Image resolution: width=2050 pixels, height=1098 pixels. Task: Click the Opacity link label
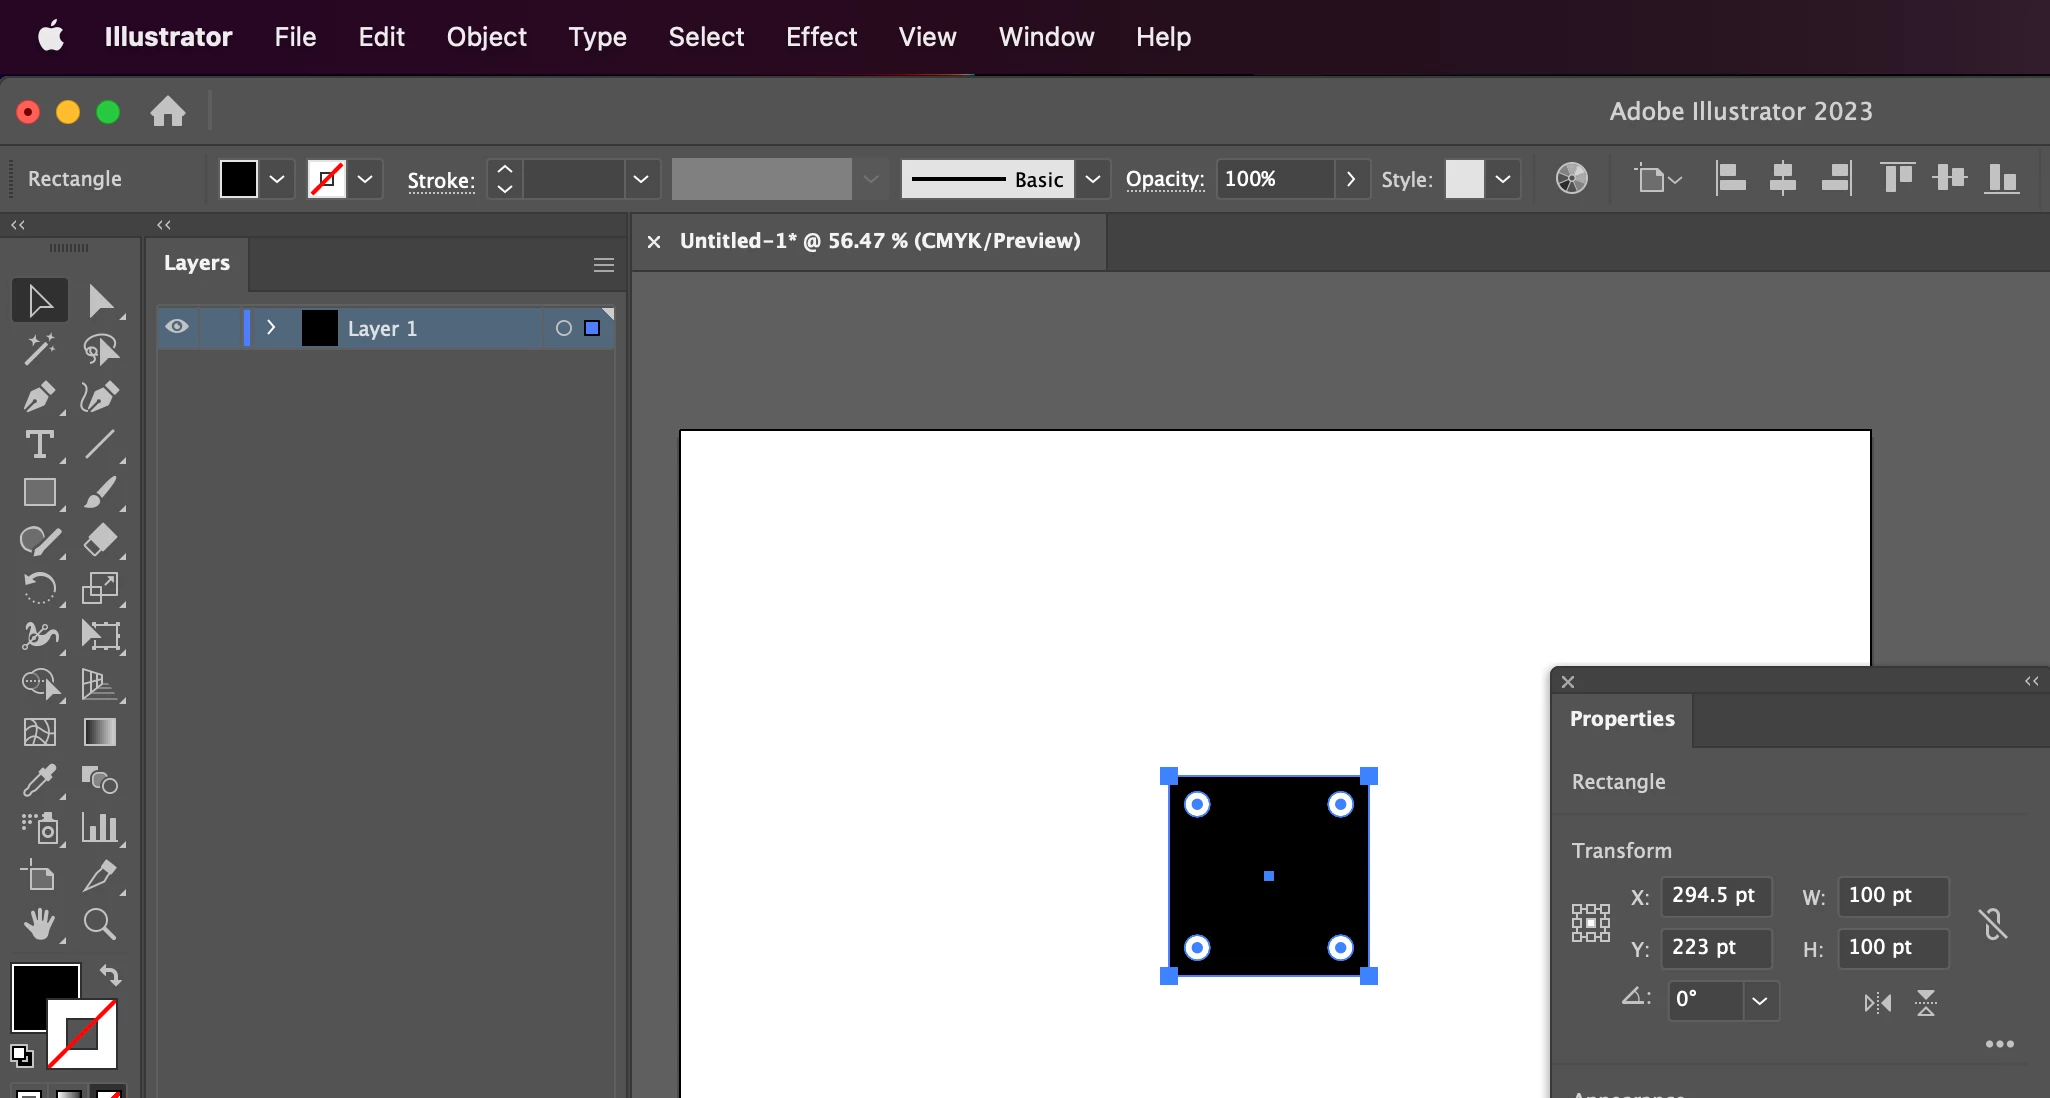point(1164,179)
